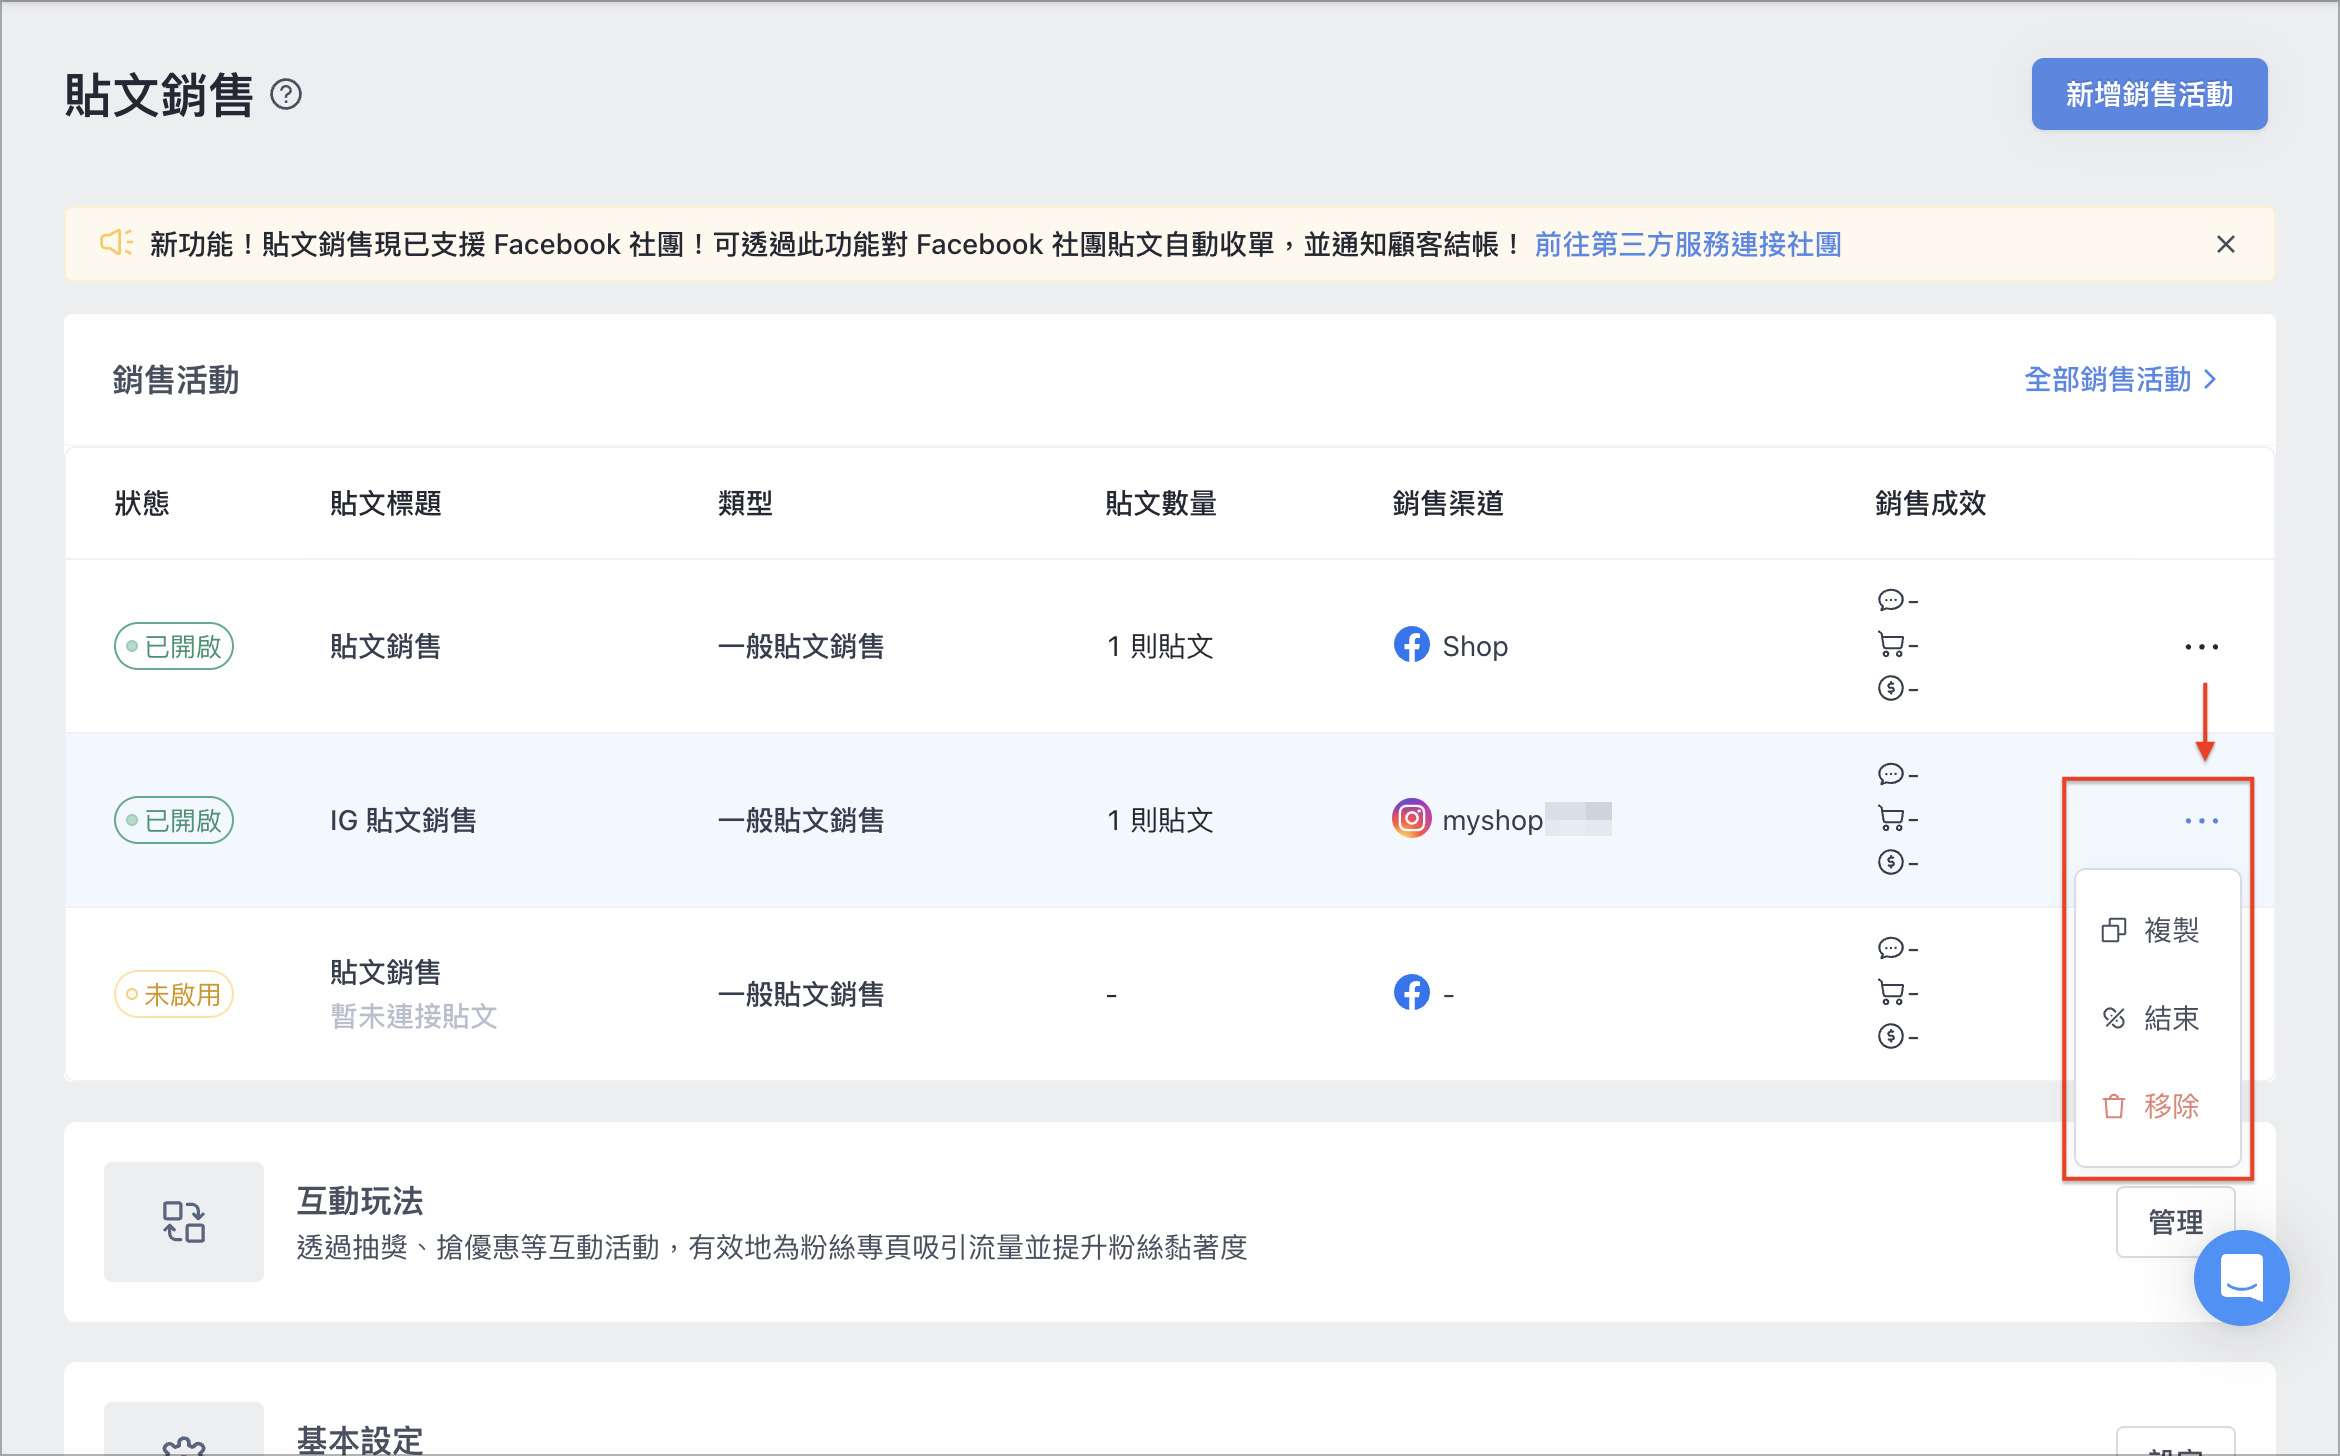Click 類型 column header

746,504
